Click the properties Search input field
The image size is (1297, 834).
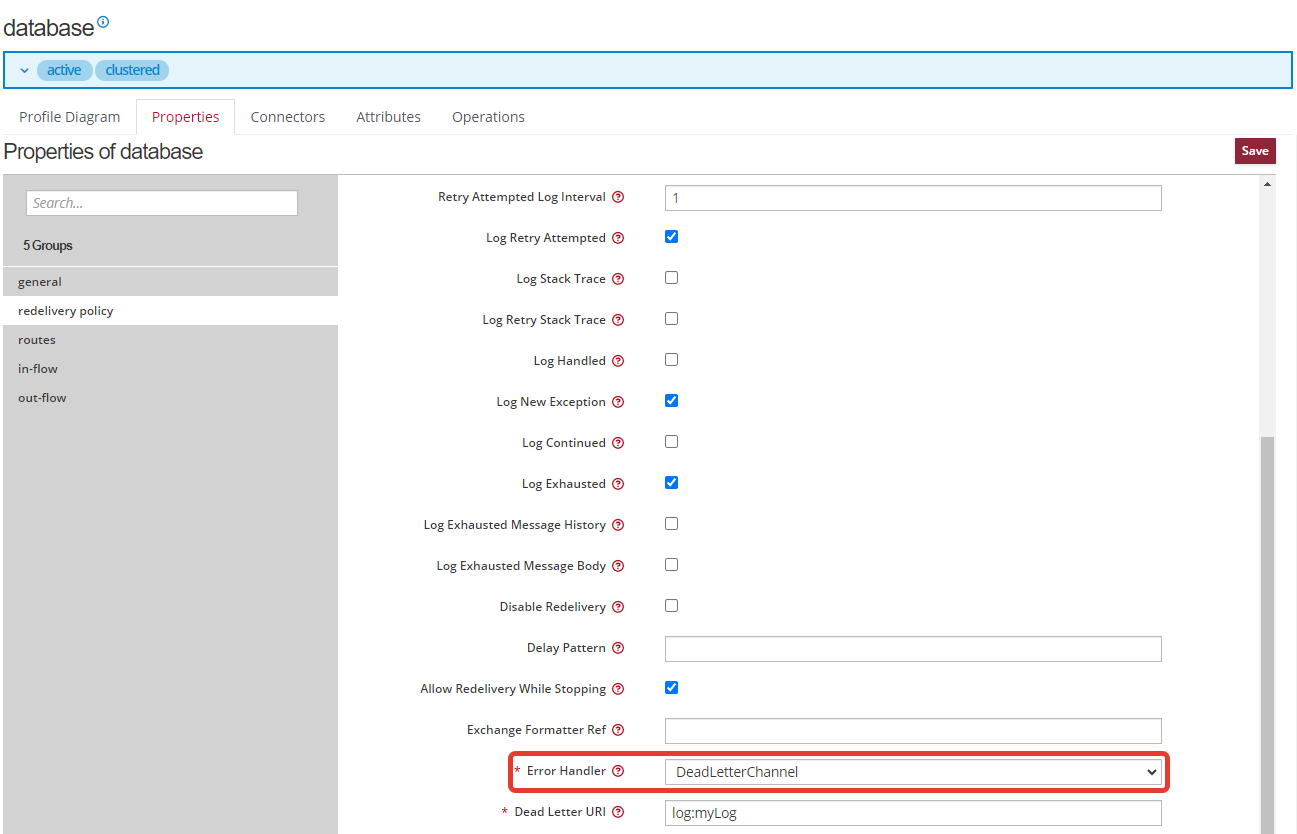(162, 203)
